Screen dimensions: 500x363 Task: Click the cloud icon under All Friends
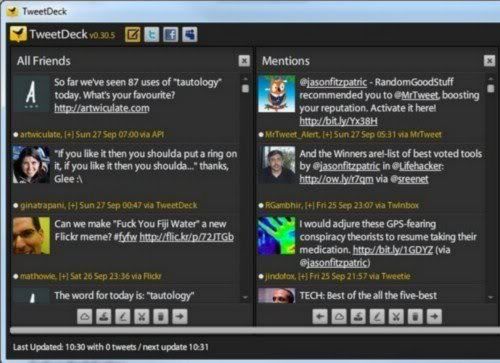(85, 316)
